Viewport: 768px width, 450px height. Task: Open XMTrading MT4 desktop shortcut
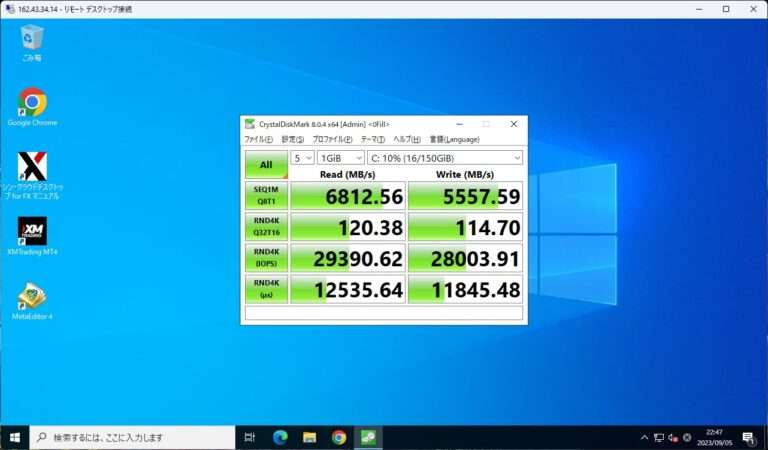[x=32, y=232]
